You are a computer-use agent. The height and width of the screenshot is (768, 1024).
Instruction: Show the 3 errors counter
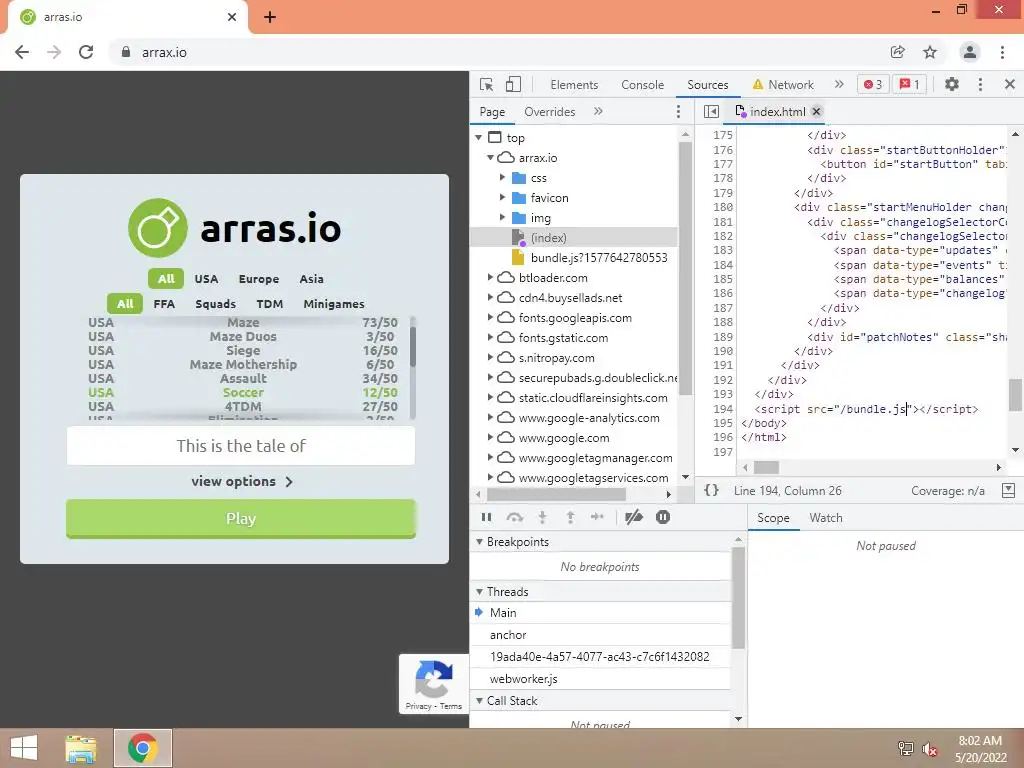click(x=872, y=84)
